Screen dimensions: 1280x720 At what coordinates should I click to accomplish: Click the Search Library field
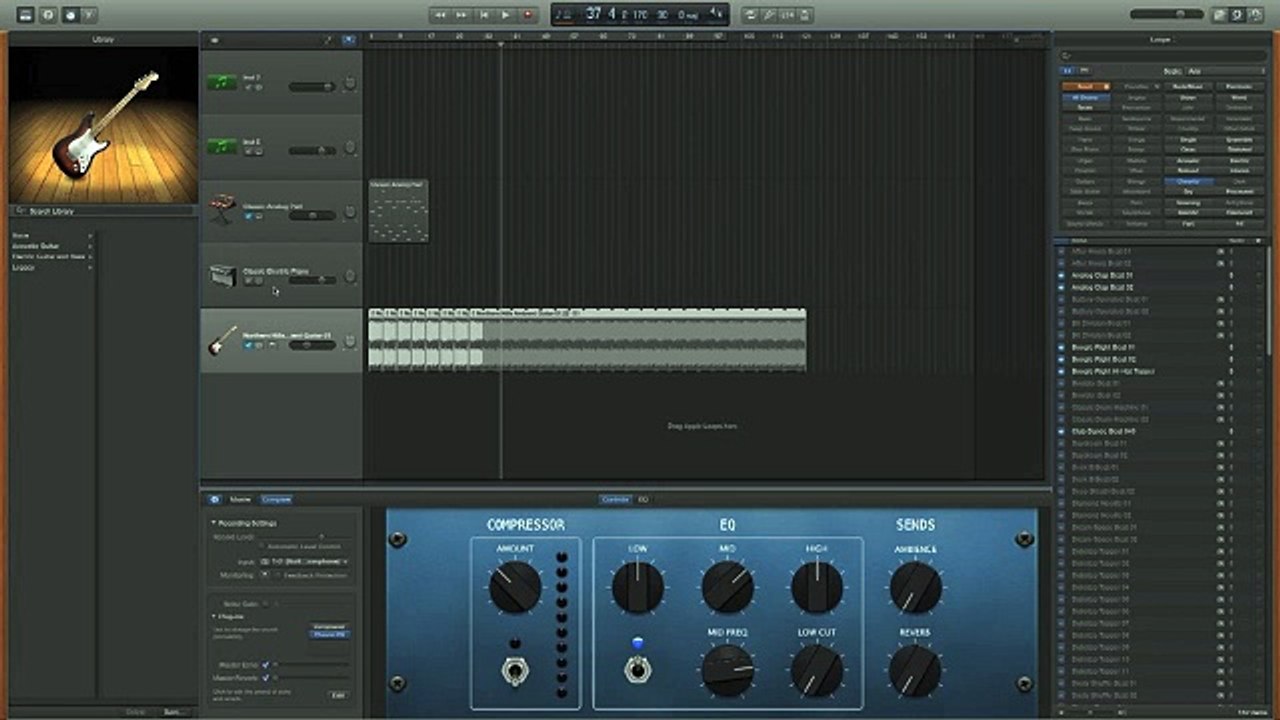103,211
